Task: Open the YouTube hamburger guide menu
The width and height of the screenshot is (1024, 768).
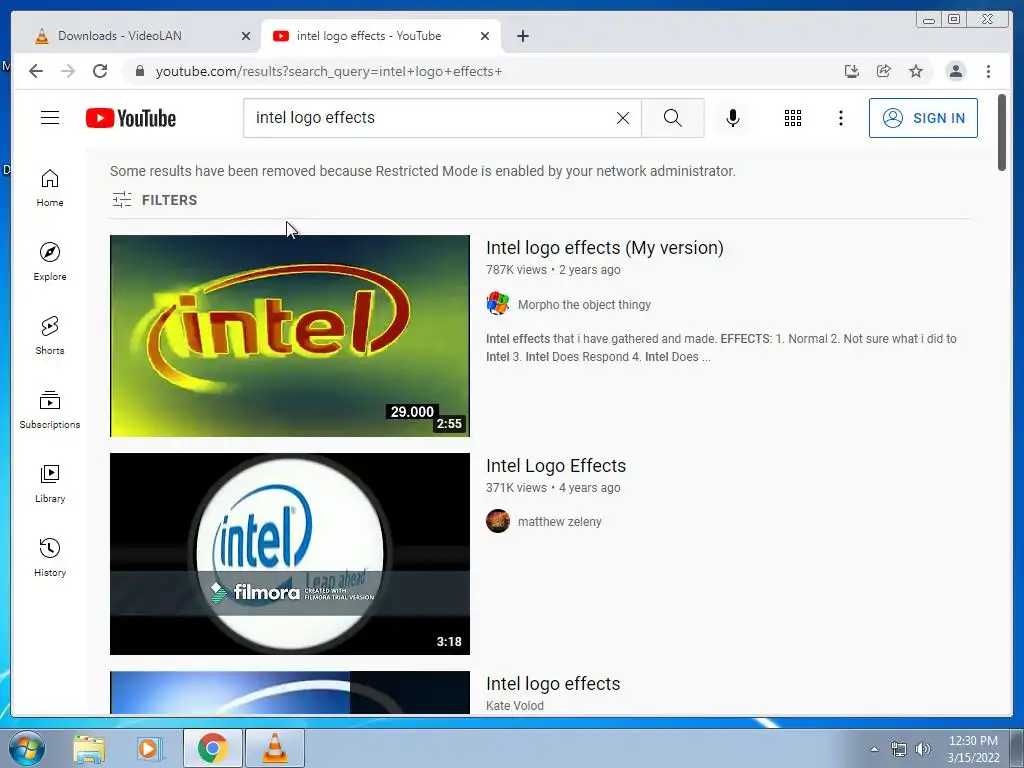Action: [50, 118]
